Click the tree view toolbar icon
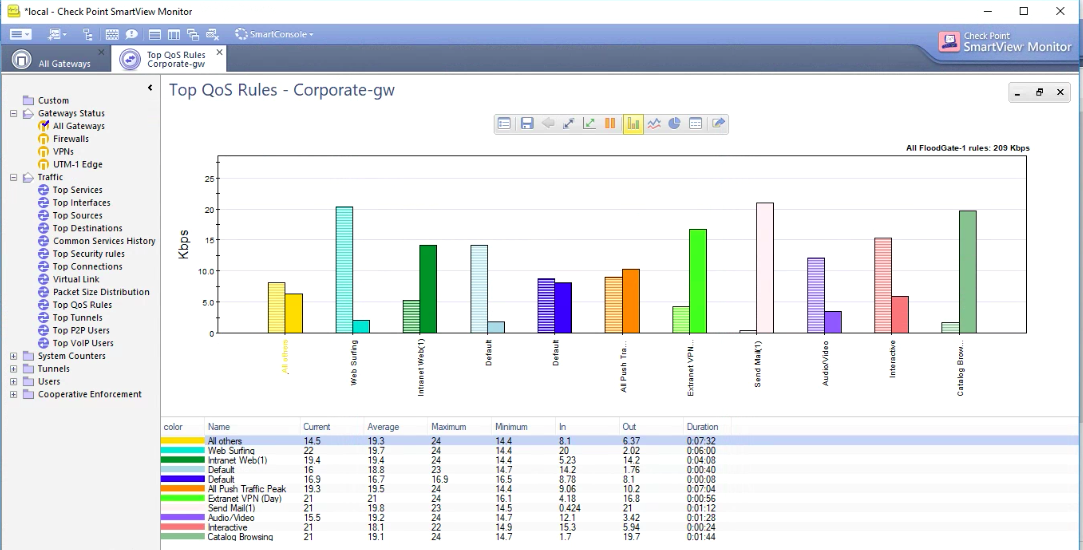 click(87, 34)
